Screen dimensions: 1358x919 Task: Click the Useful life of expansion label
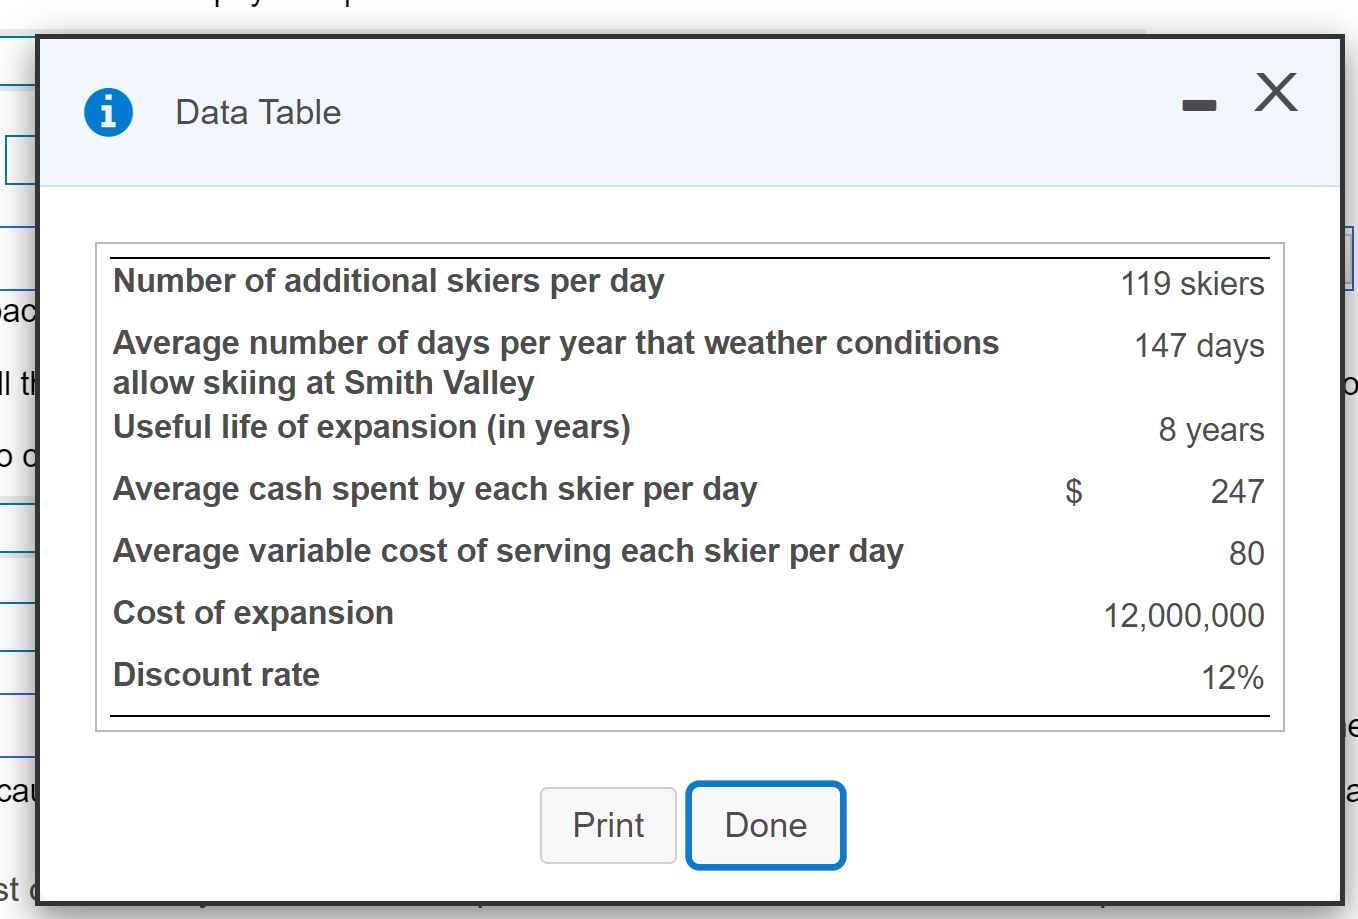click(x=372, y=426)
